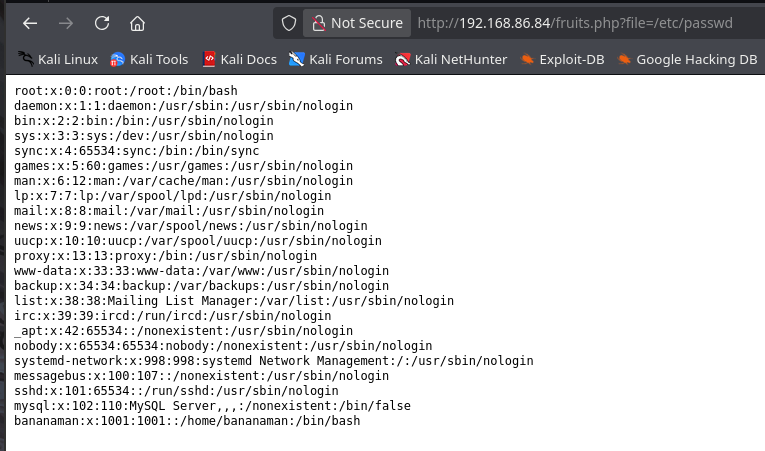
Task: Click the Kali Tools bookmark icon
Action: click(117, 60)
